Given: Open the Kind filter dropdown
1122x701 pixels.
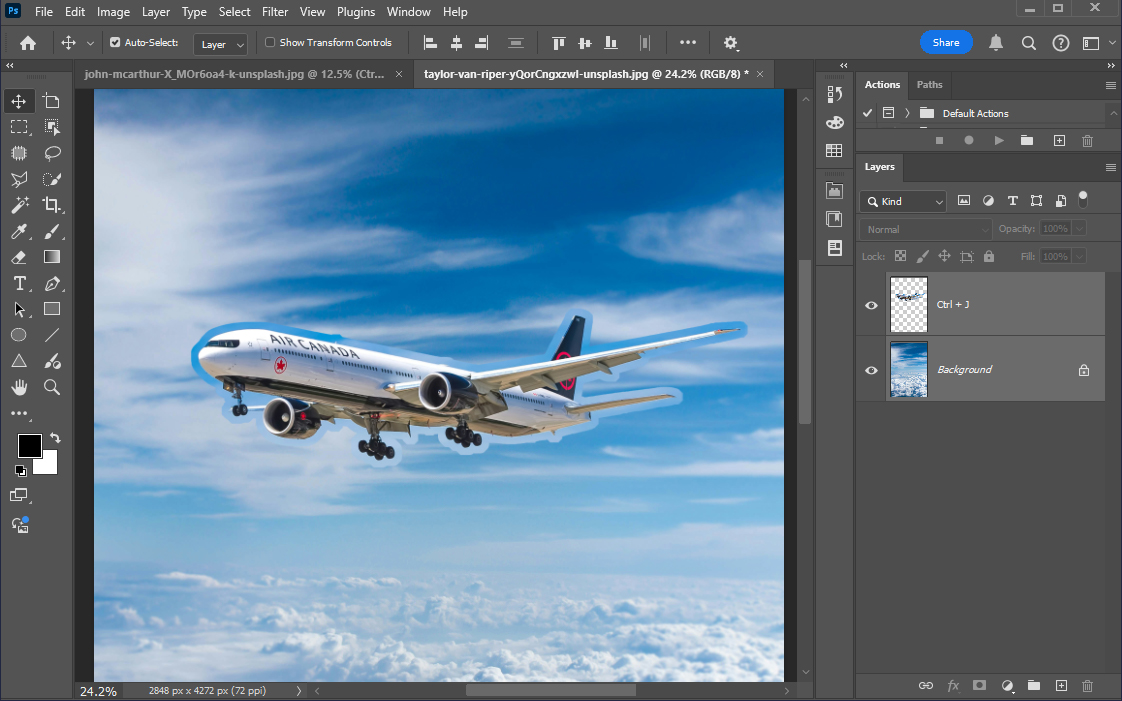Looking at the screenshot, I should pos(903,202).
